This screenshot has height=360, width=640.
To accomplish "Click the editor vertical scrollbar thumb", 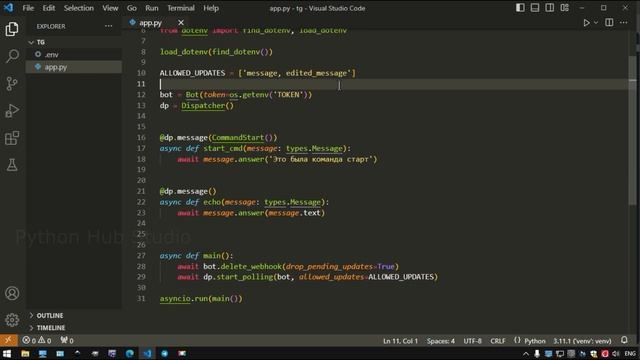I will pos(633,131).
